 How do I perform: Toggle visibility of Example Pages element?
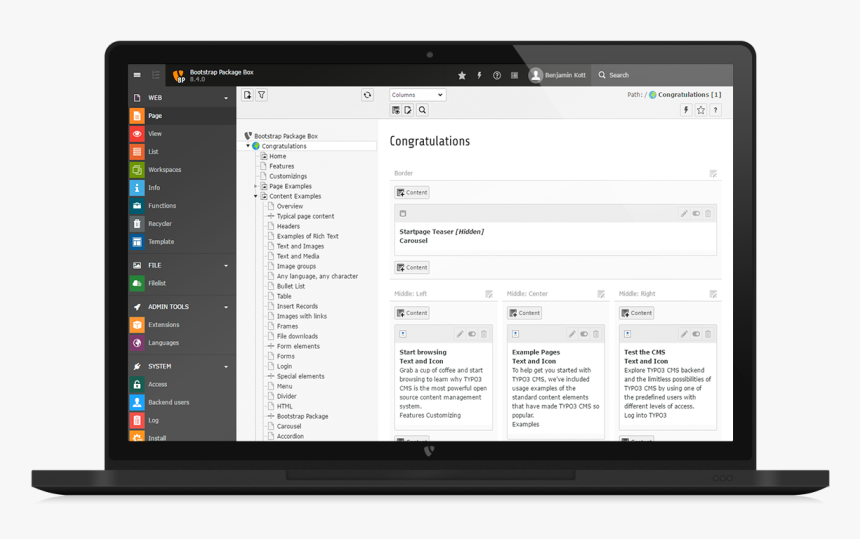coord(584,334)
